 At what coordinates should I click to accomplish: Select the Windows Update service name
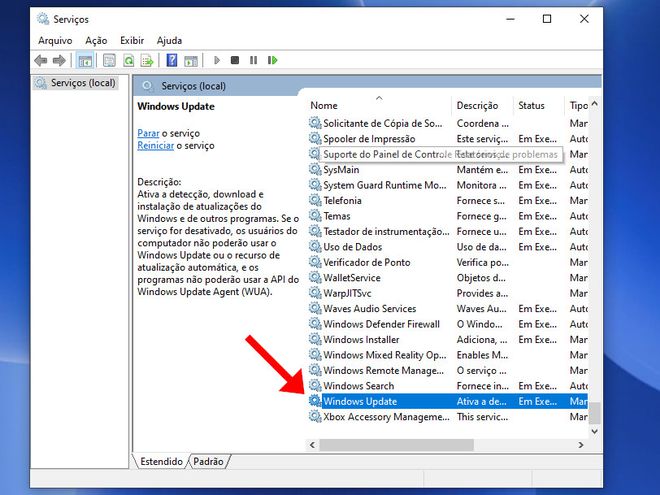pos(360,401)
